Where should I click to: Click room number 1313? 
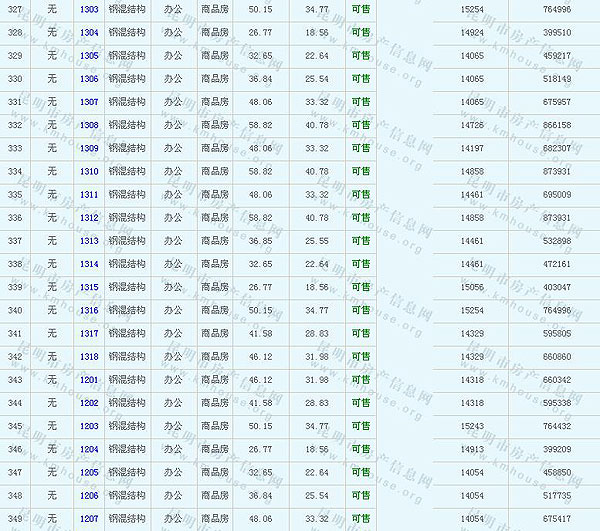[89, 241]
